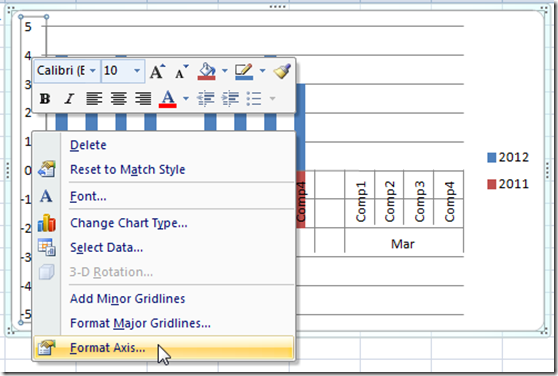
Task: Click the Select Data table icon
Action: pos(47,247)
